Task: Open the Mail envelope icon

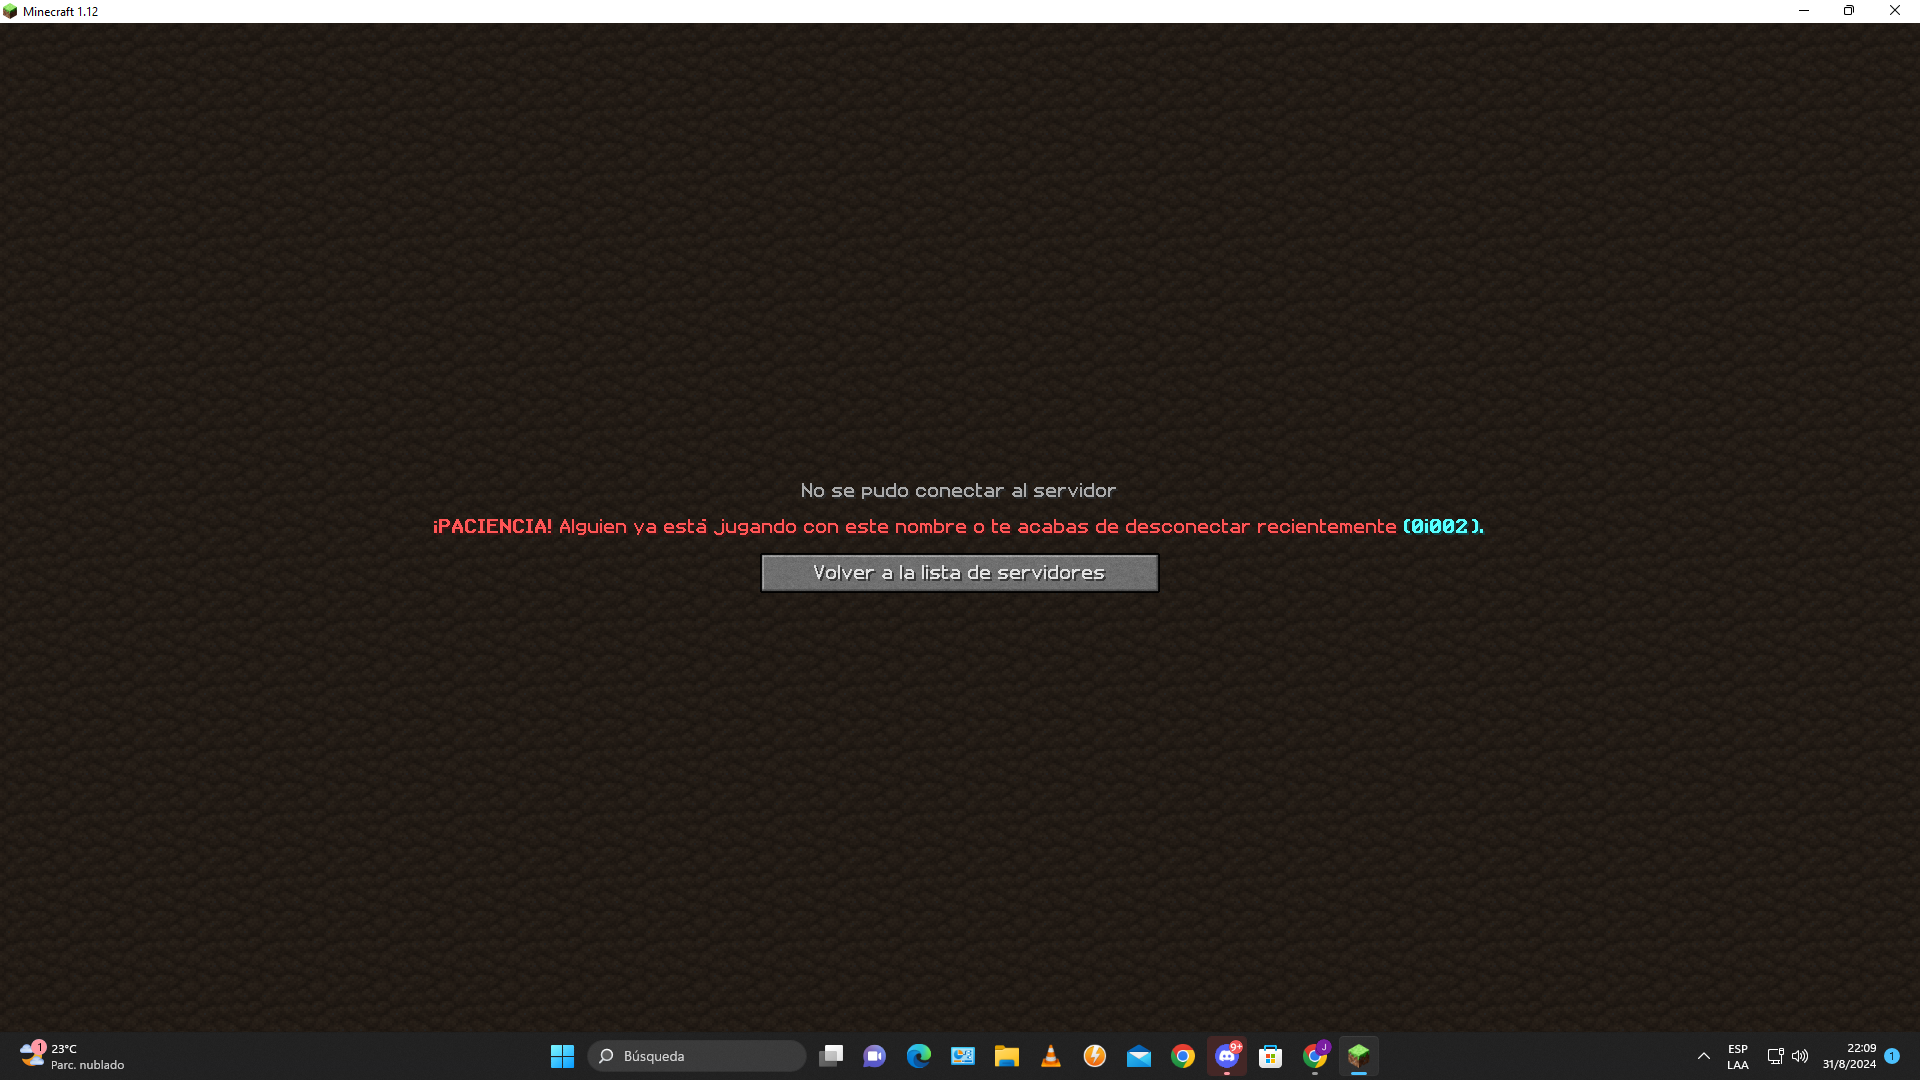Action: click(1138, 1056)
